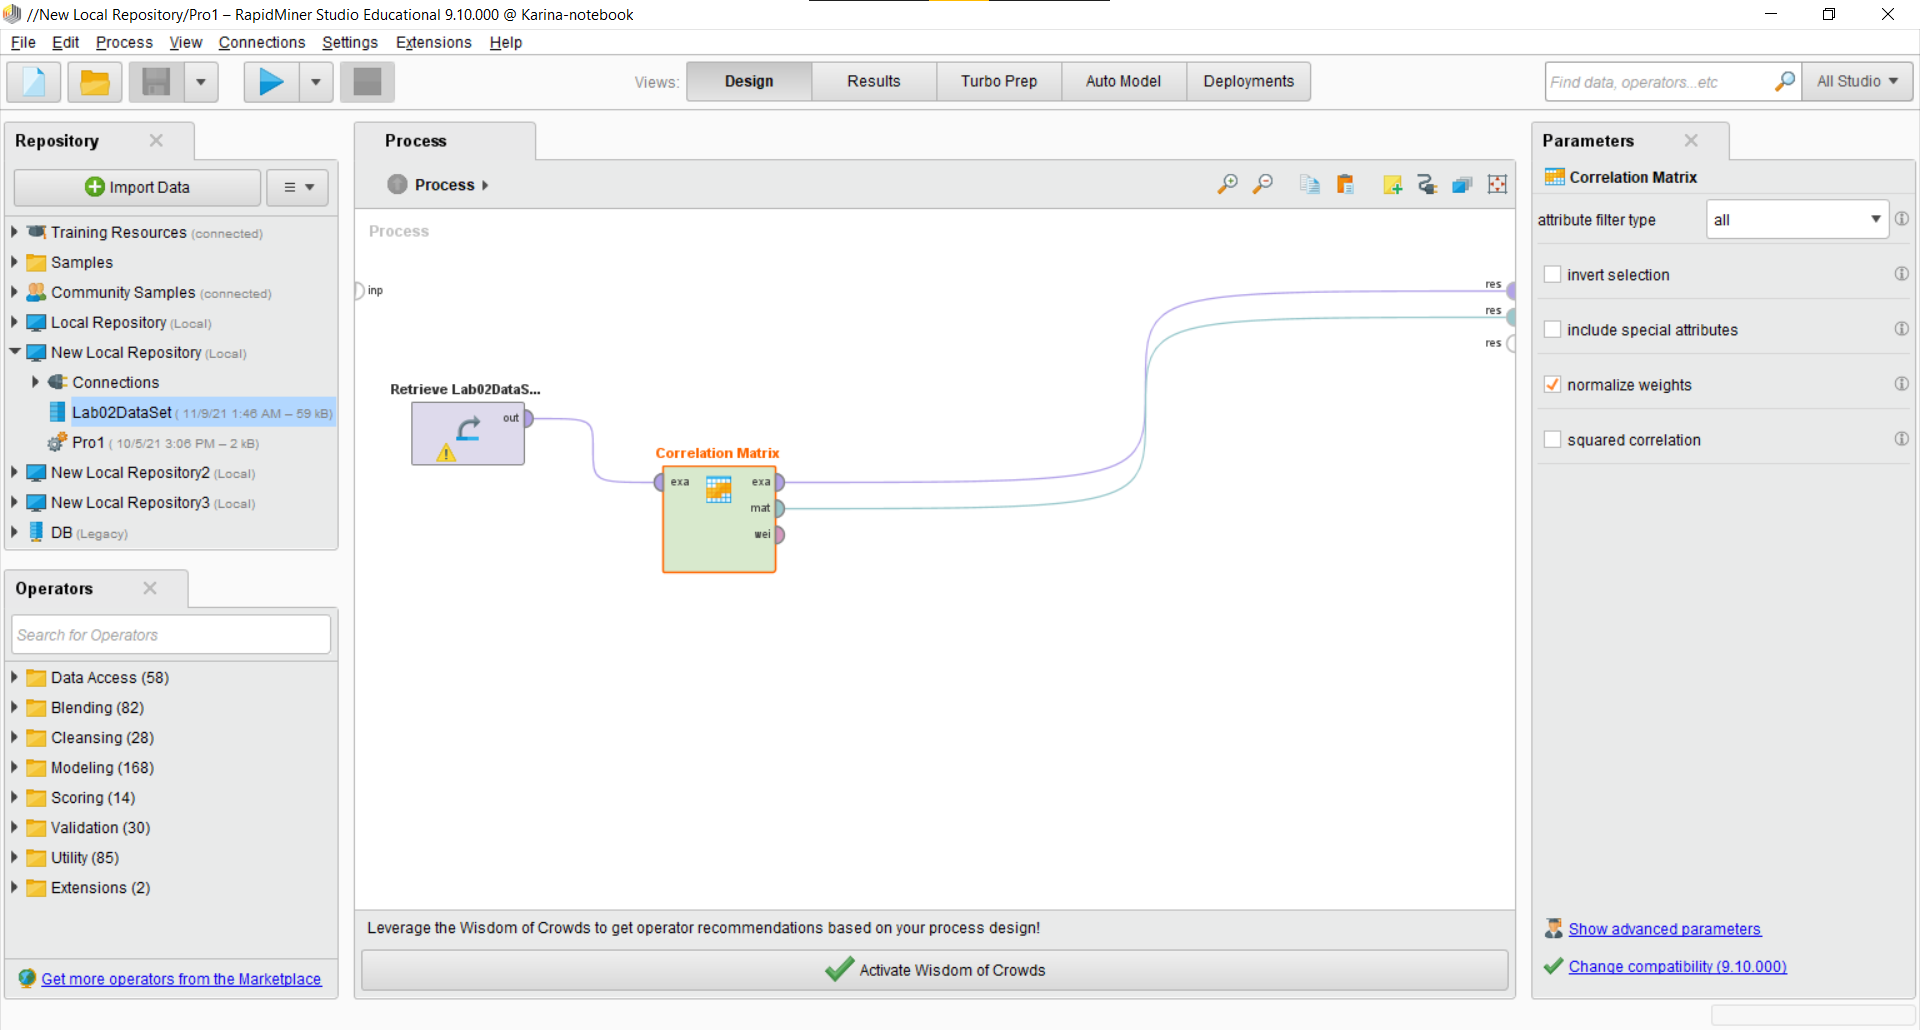Collapse New Local Repository node
This screenshot has height=1030, width=1920.
(14, 352)
